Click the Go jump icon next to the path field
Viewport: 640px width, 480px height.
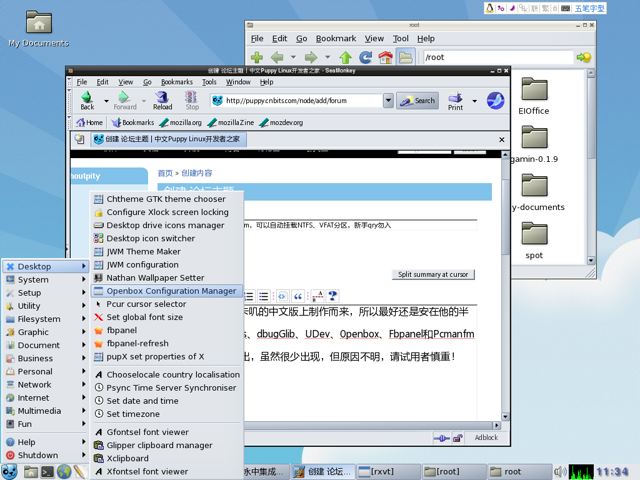pyautogui.click(x=584, y=58)
